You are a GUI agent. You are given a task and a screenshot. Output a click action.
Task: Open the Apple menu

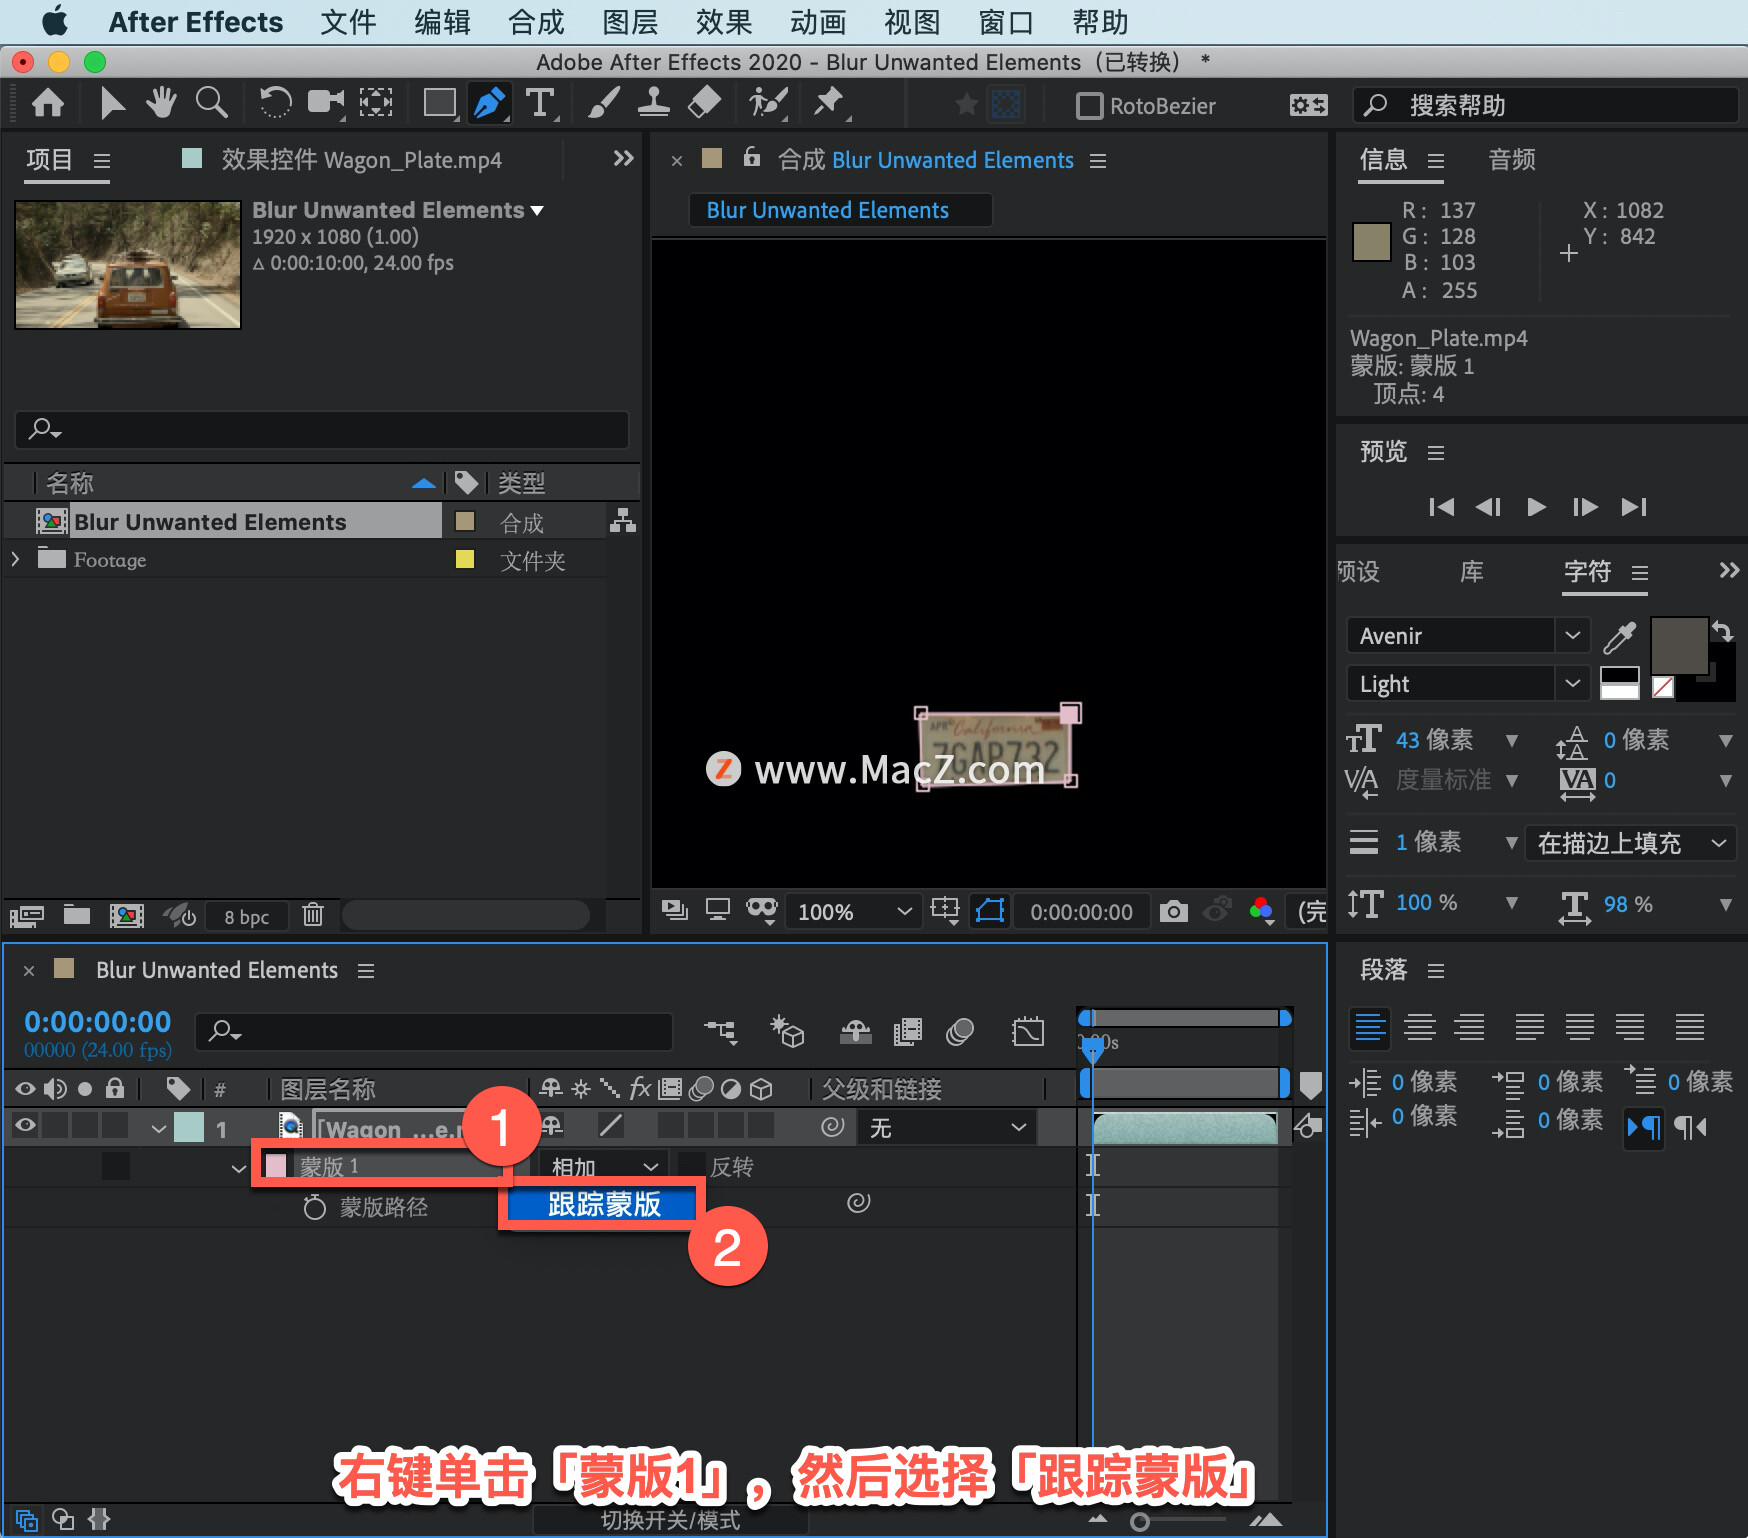(x=55, y=21)
